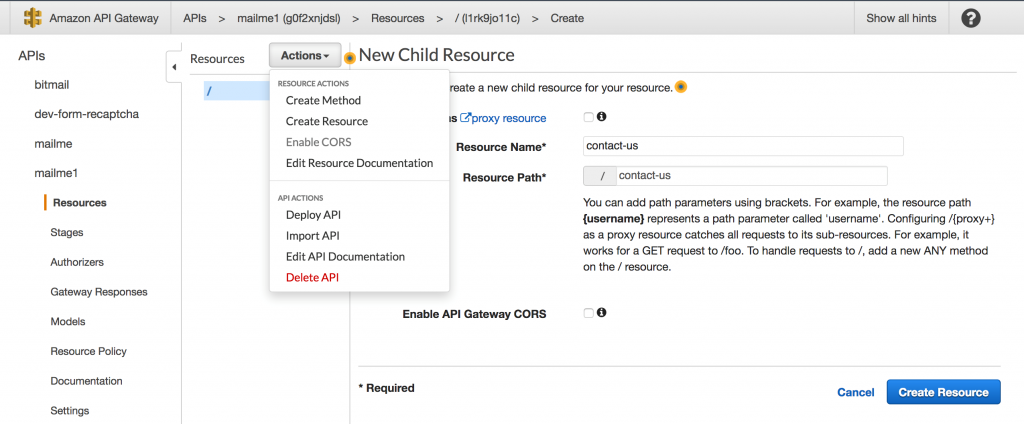Screen dimensions: 1024x424
Task: Open Stages in the sidebar
Action: pos(67,233)
